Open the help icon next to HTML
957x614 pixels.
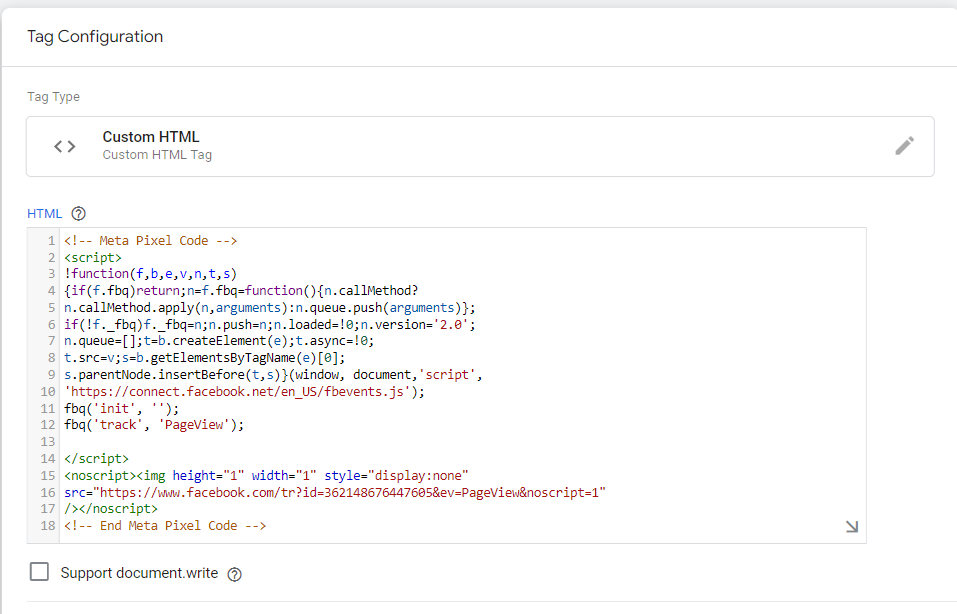coord(79,214)
